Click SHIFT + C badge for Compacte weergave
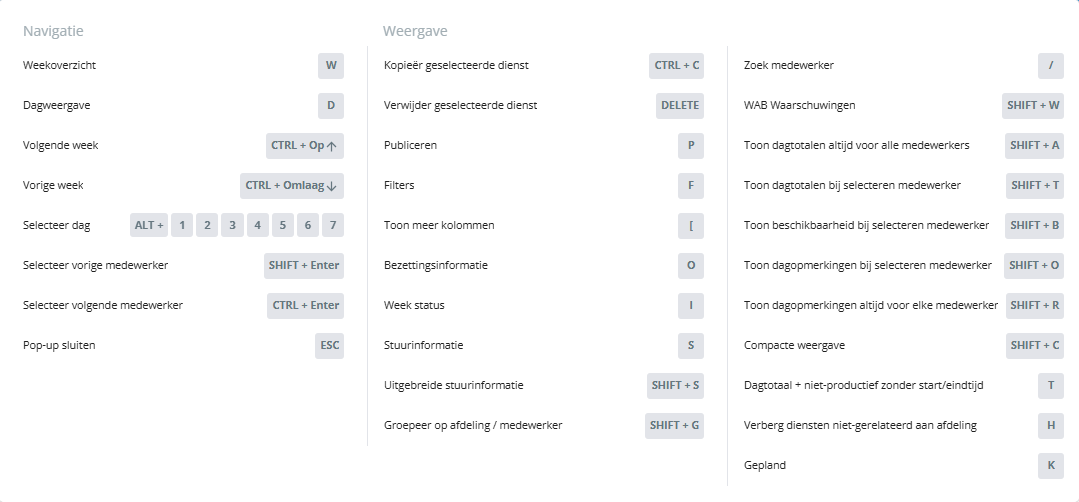Viewport: 1079px width, 502px height. pyautogui.click(x=1035, y=346)
